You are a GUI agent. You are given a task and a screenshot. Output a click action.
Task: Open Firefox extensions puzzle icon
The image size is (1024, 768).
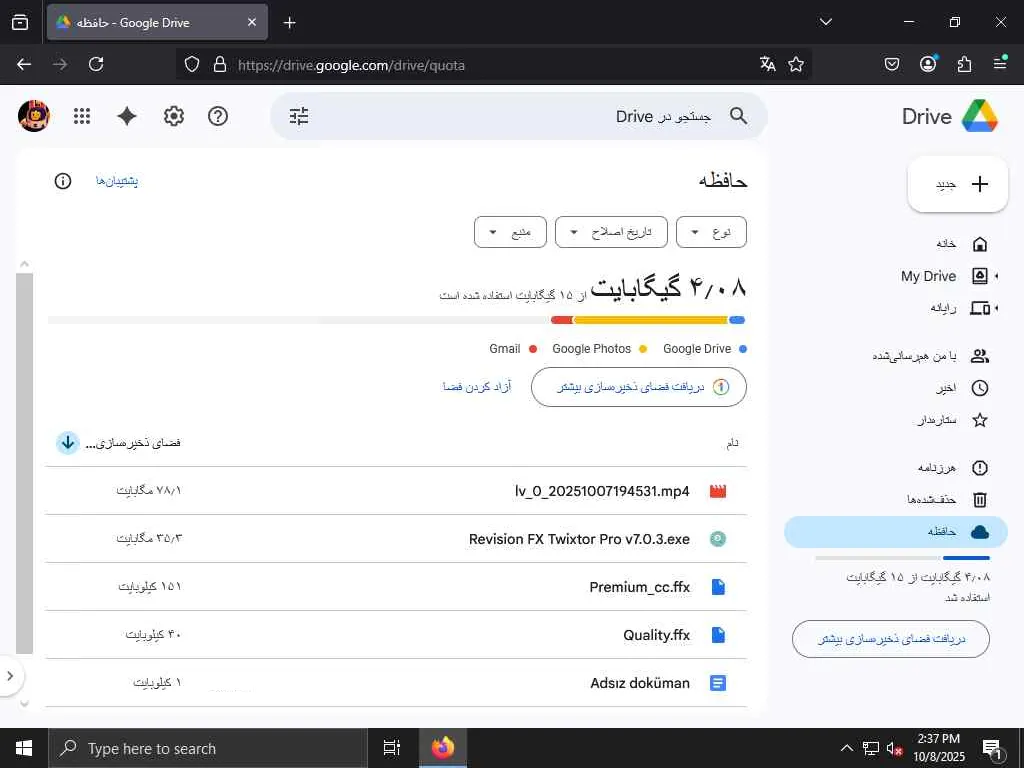(x=965, y=64)
